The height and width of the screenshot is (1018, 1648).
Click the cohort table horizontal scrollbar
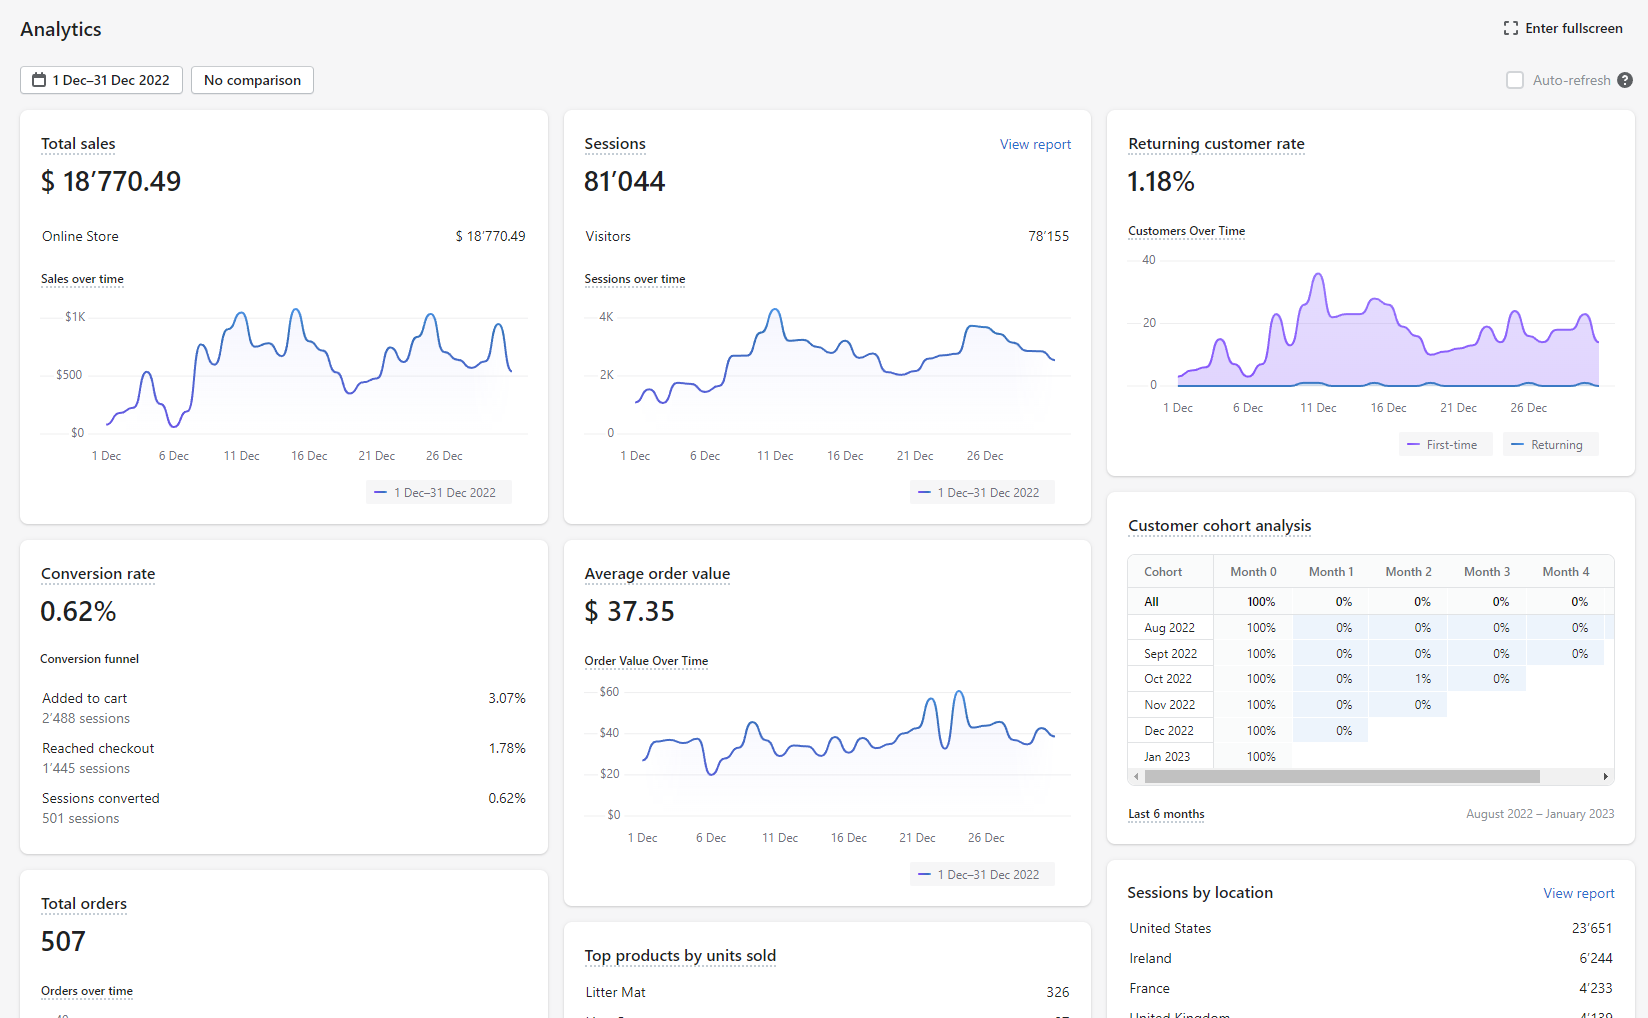(x=1342, y=777)
